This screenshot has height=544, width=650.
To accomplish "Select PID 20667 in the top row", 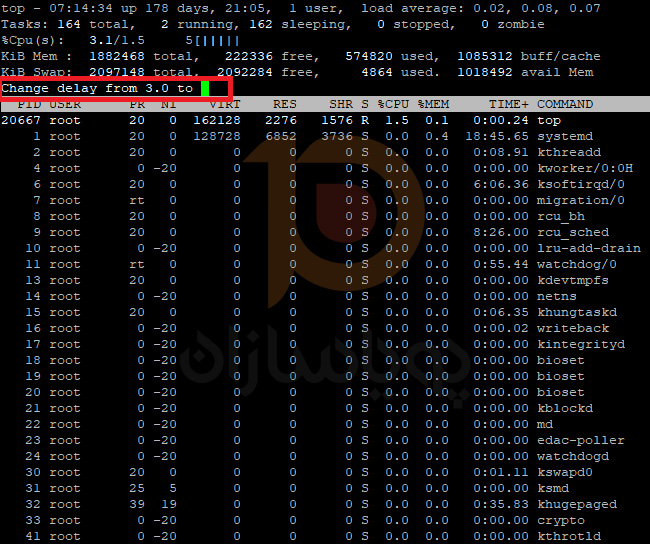I will (21, 120).
